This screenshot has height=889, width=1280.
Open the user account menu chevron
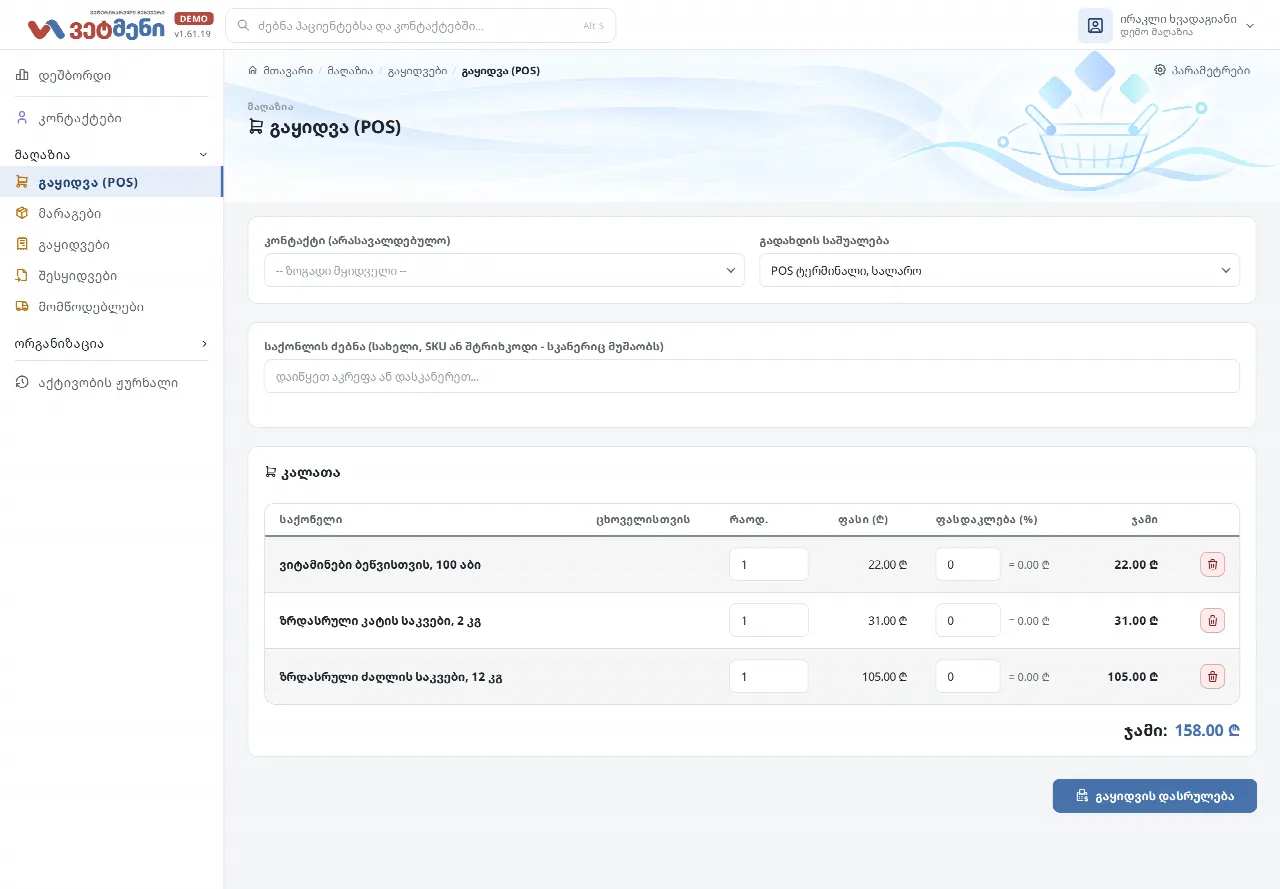click(1250, 26)
